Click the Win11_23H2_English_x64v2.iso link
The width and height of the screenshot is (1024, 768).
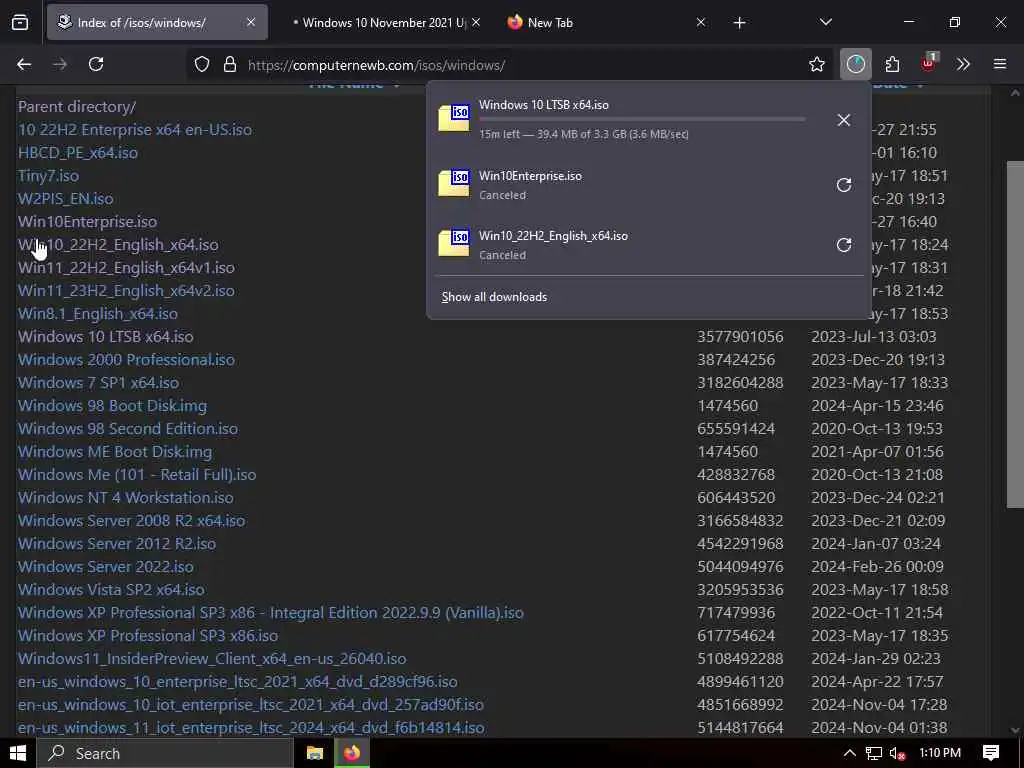coord(126,291)
